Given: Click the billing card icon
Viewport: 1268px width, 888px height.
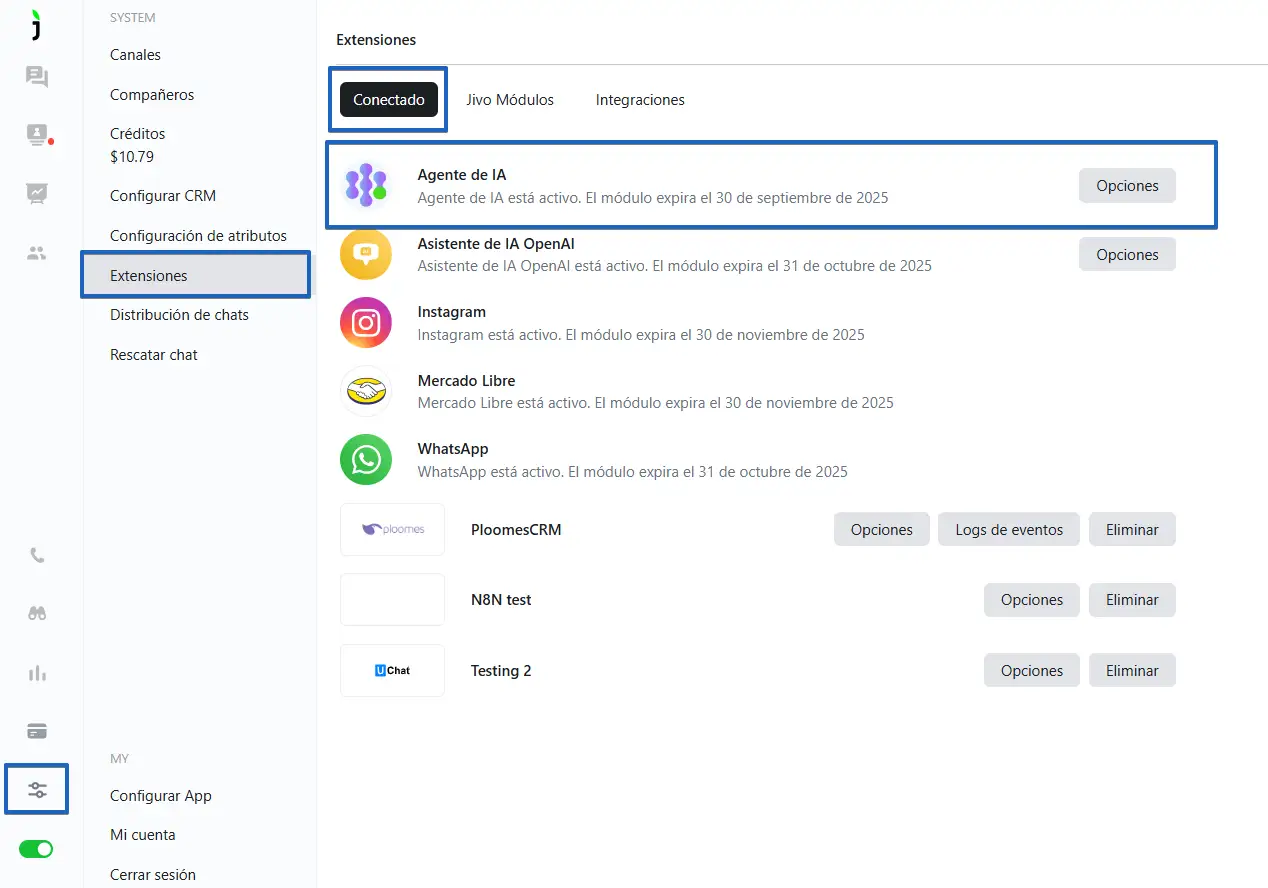Looking at the screenshot, I should tap(37, 731).
